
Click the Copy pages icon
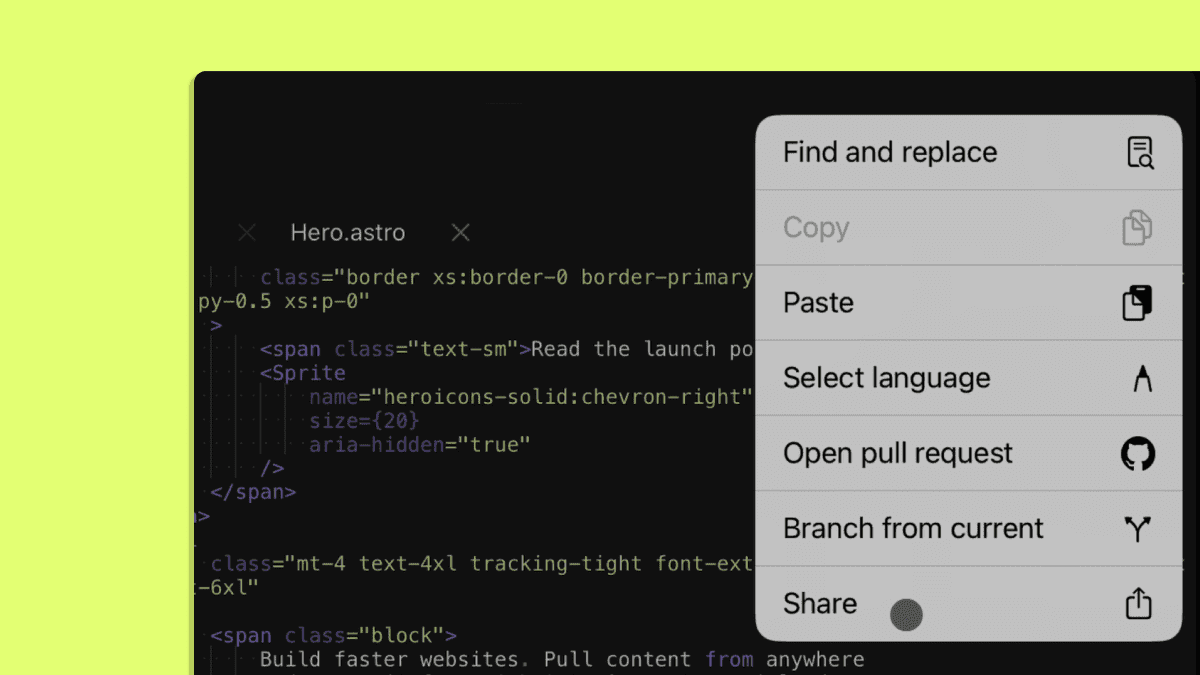[1137, 227]
